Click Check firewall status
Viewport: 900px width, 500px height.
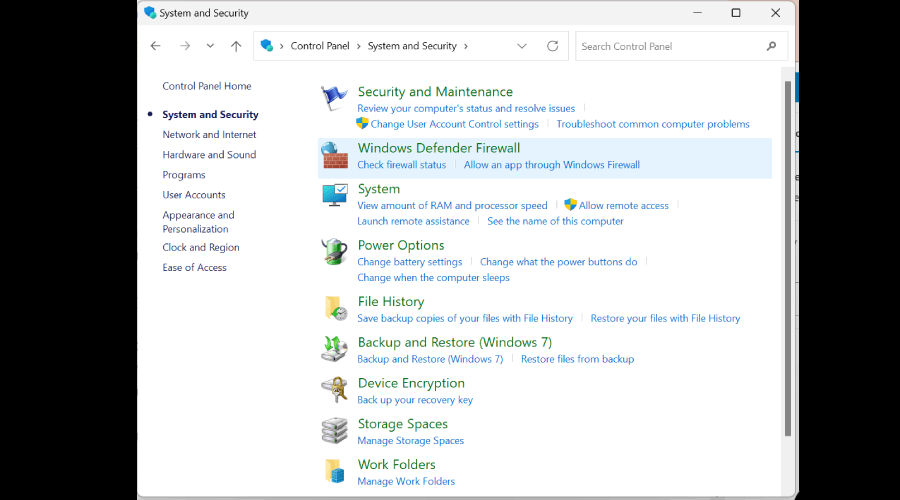click(401, 165)
